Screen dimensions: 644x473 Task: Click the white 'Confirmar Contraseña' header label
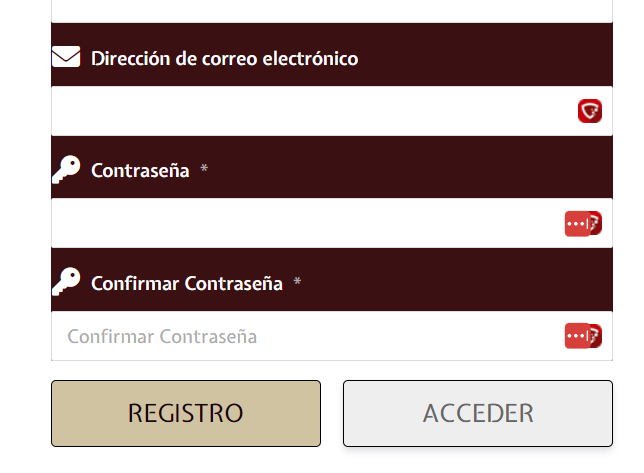tap(187, 283)
